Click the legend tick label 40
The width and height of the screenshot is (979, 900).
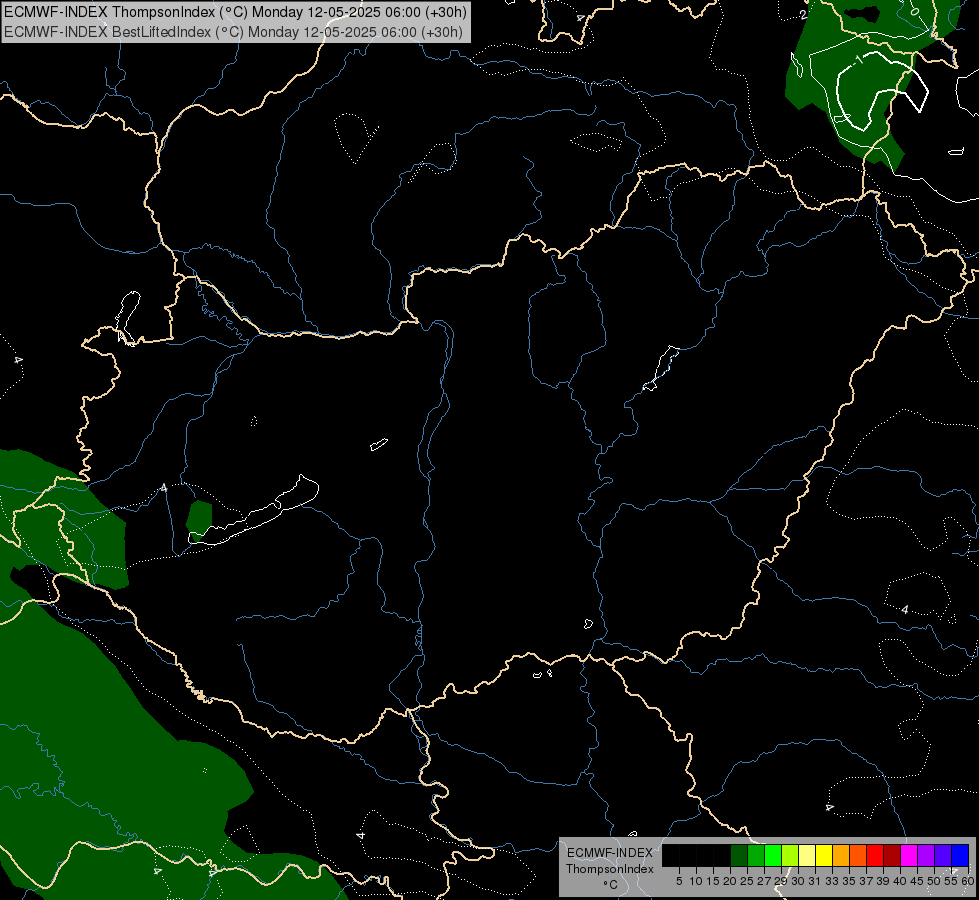(x=900, y=881)
